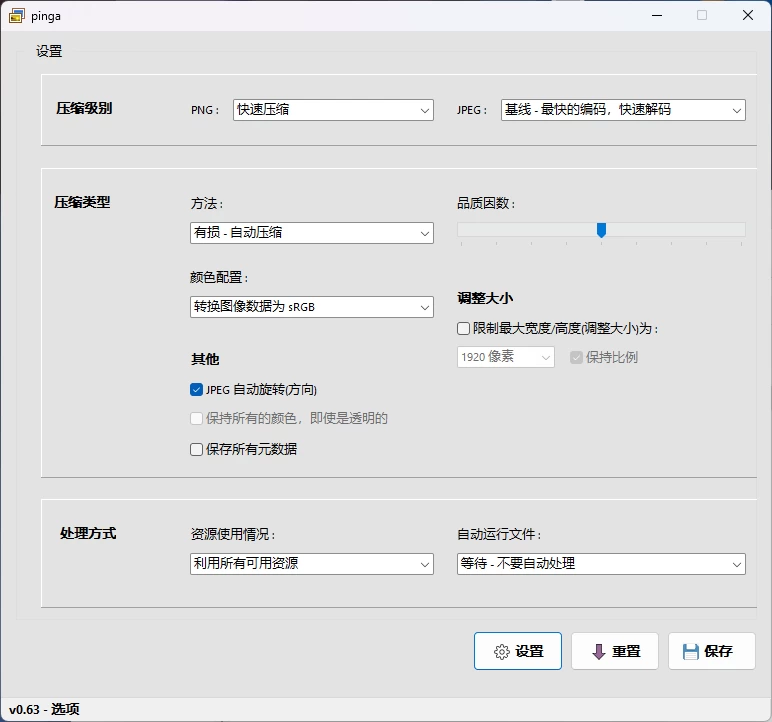
Task: Expand the 方法 compression method dropdown
Action: 312,233
